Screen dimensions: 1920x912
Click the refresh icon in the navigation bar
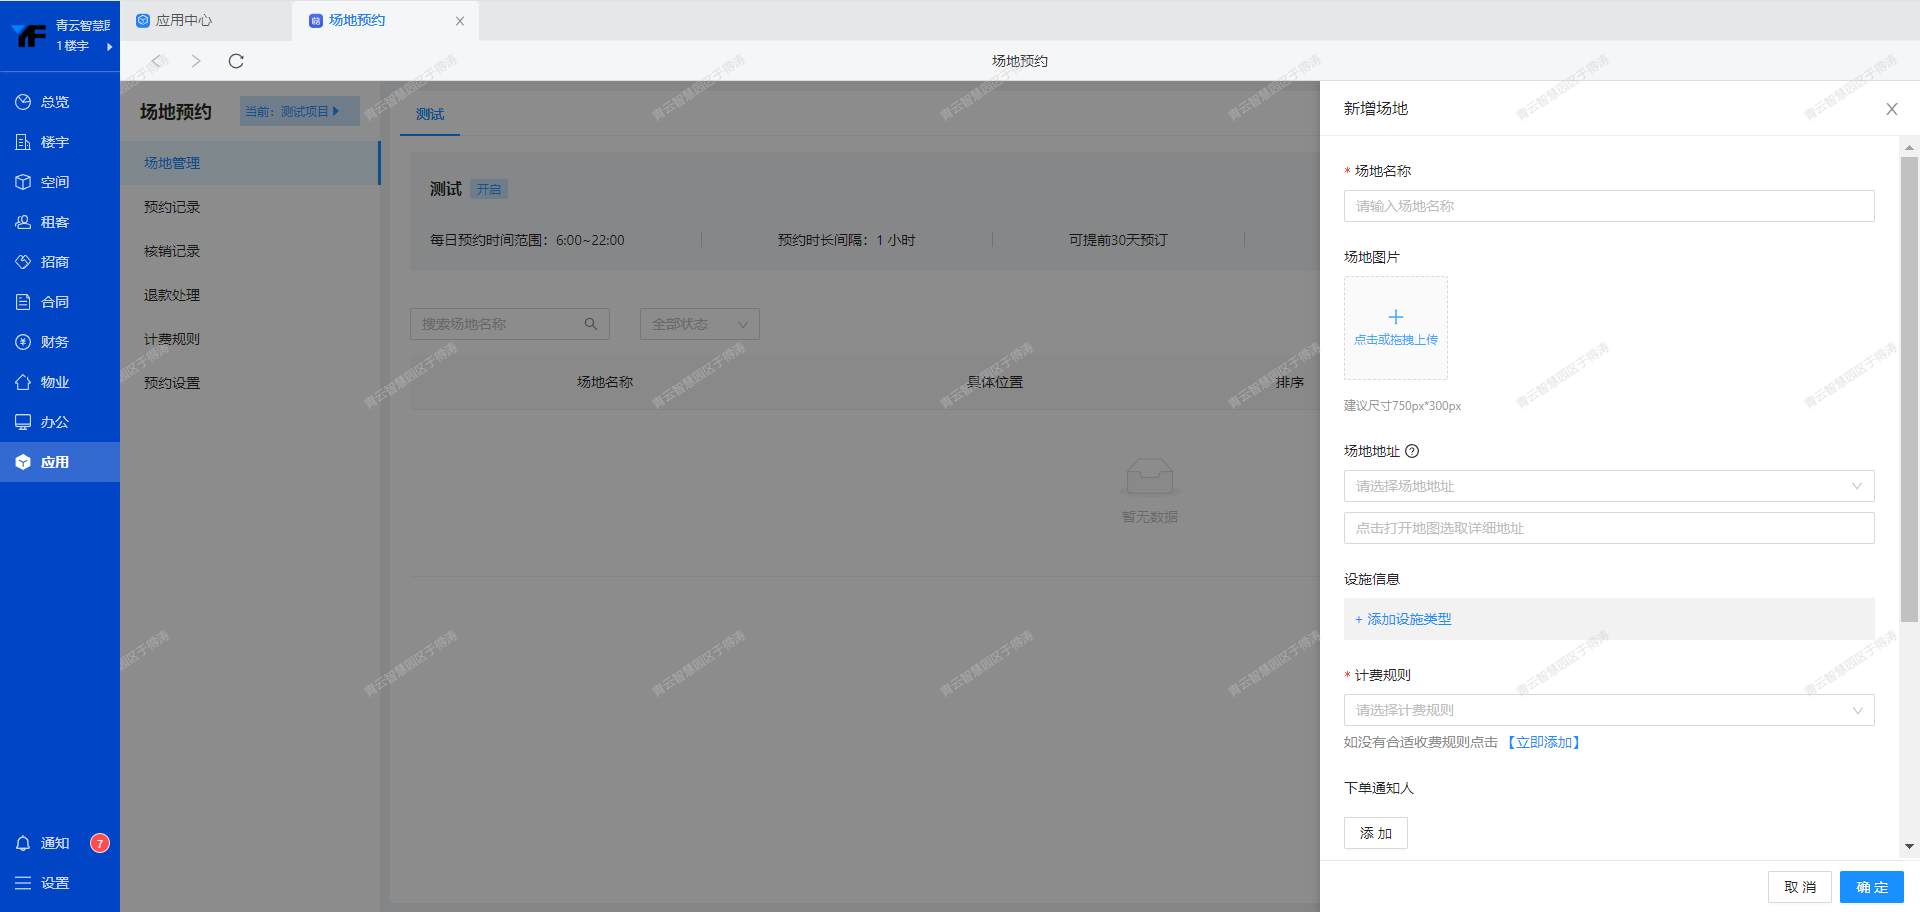[236, 61]
